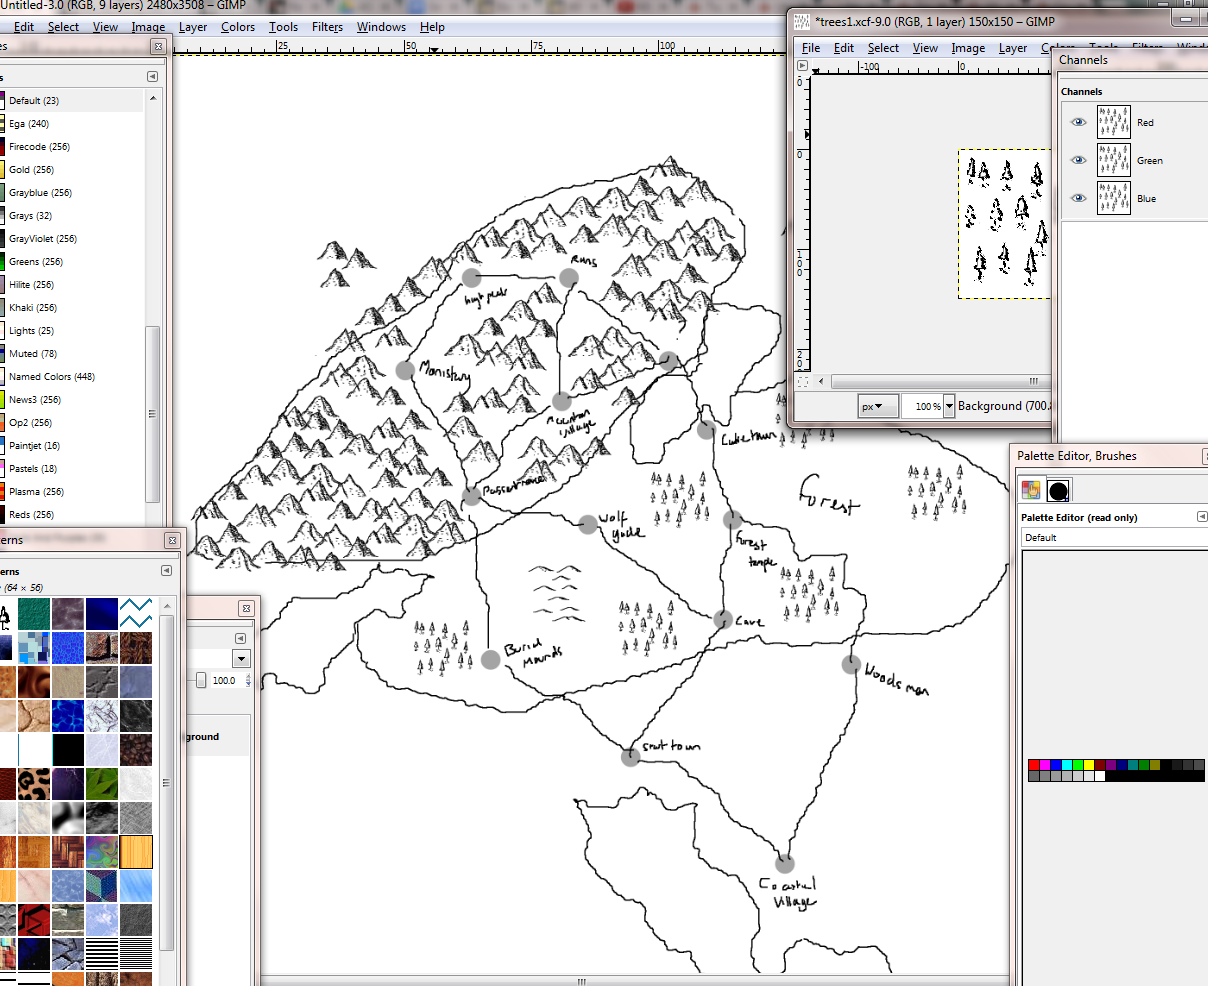Select the Gold (256) palette
This screenshot has height=986, width=1208.
pyautogui.click(x=72, y=169)
